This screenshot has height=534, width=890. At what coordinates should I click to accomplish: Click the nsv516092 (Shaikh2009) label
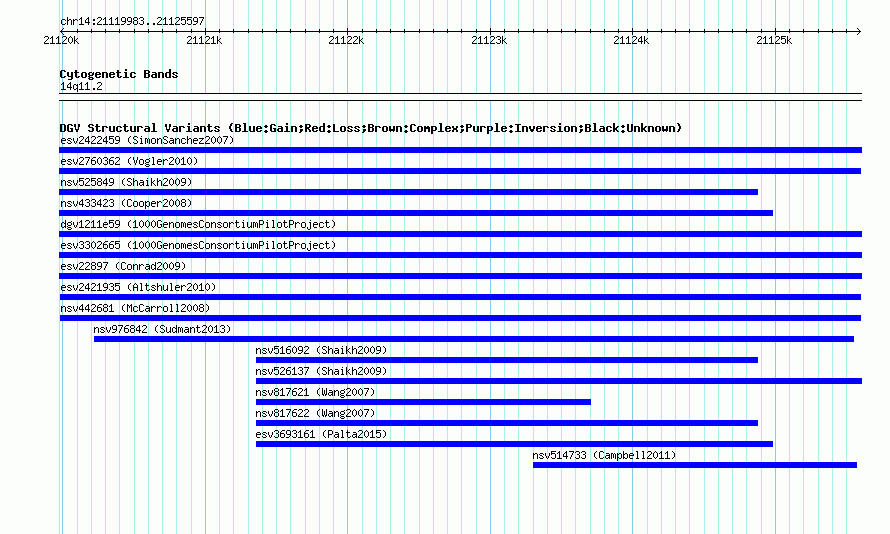tap(321, 350)
